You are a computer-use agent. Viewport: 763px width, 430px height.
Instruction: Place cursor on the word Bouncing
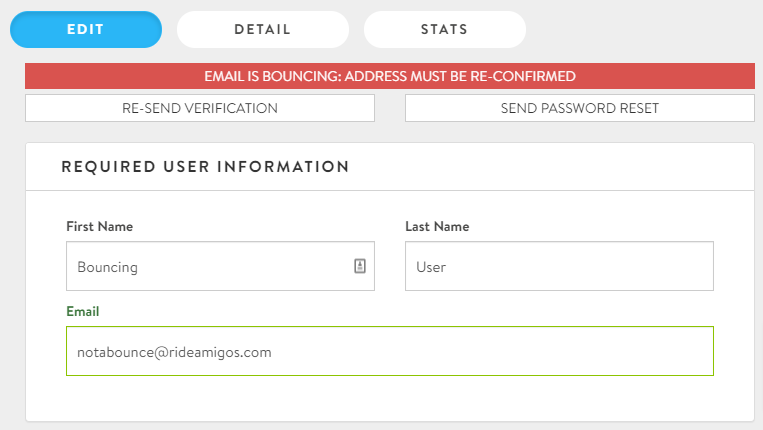pos(107,268)
